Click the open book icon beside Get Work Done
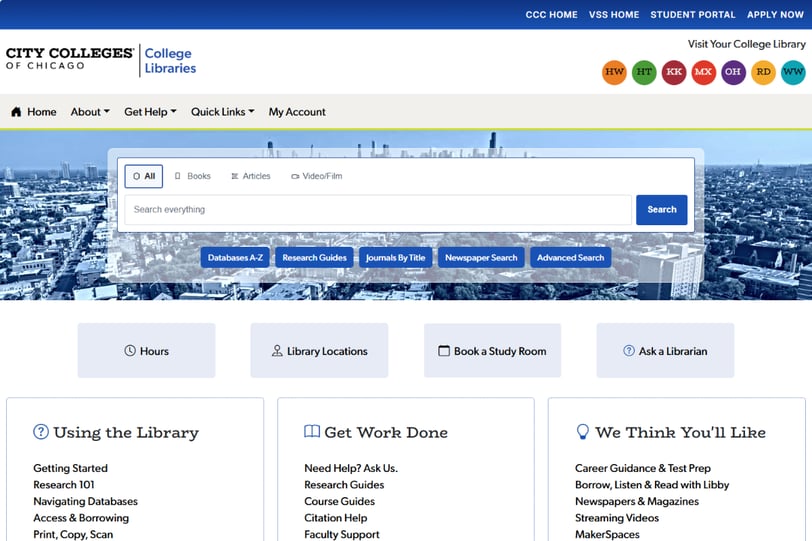The image size is (812, 541). pyautogui.click(x=312, y=431)
